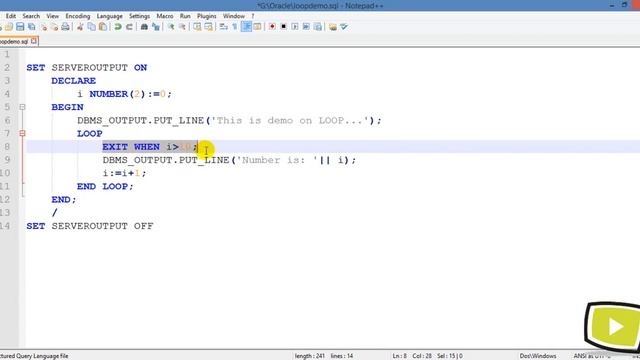Play back the recorded macro icon
This screenshot has height=360, width=640.
click(x=295, y=27)
